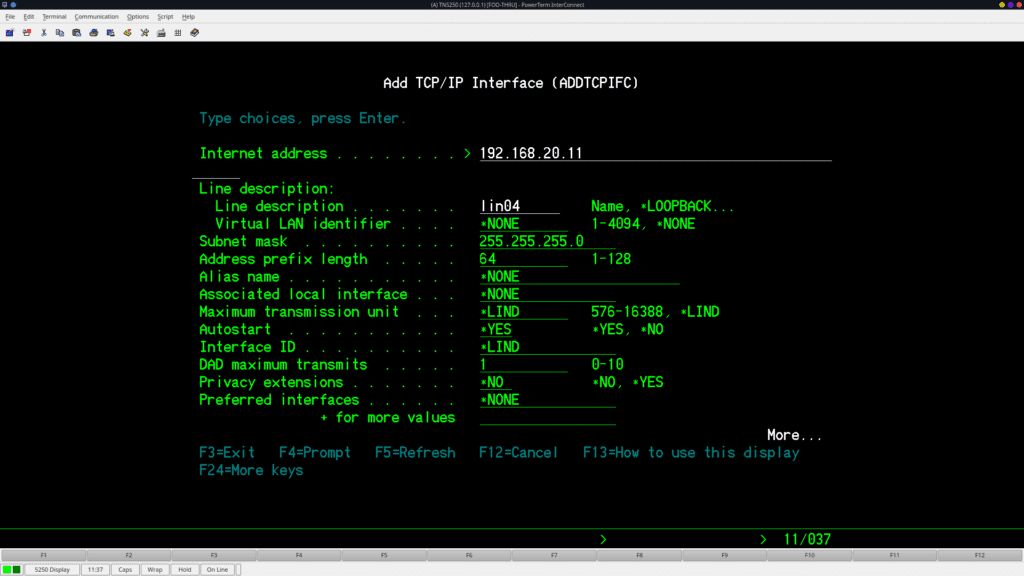The width and height of the screenshot is (1024, 576).
Task: Click the crossed tools settings icon
Action: [145, 33]
